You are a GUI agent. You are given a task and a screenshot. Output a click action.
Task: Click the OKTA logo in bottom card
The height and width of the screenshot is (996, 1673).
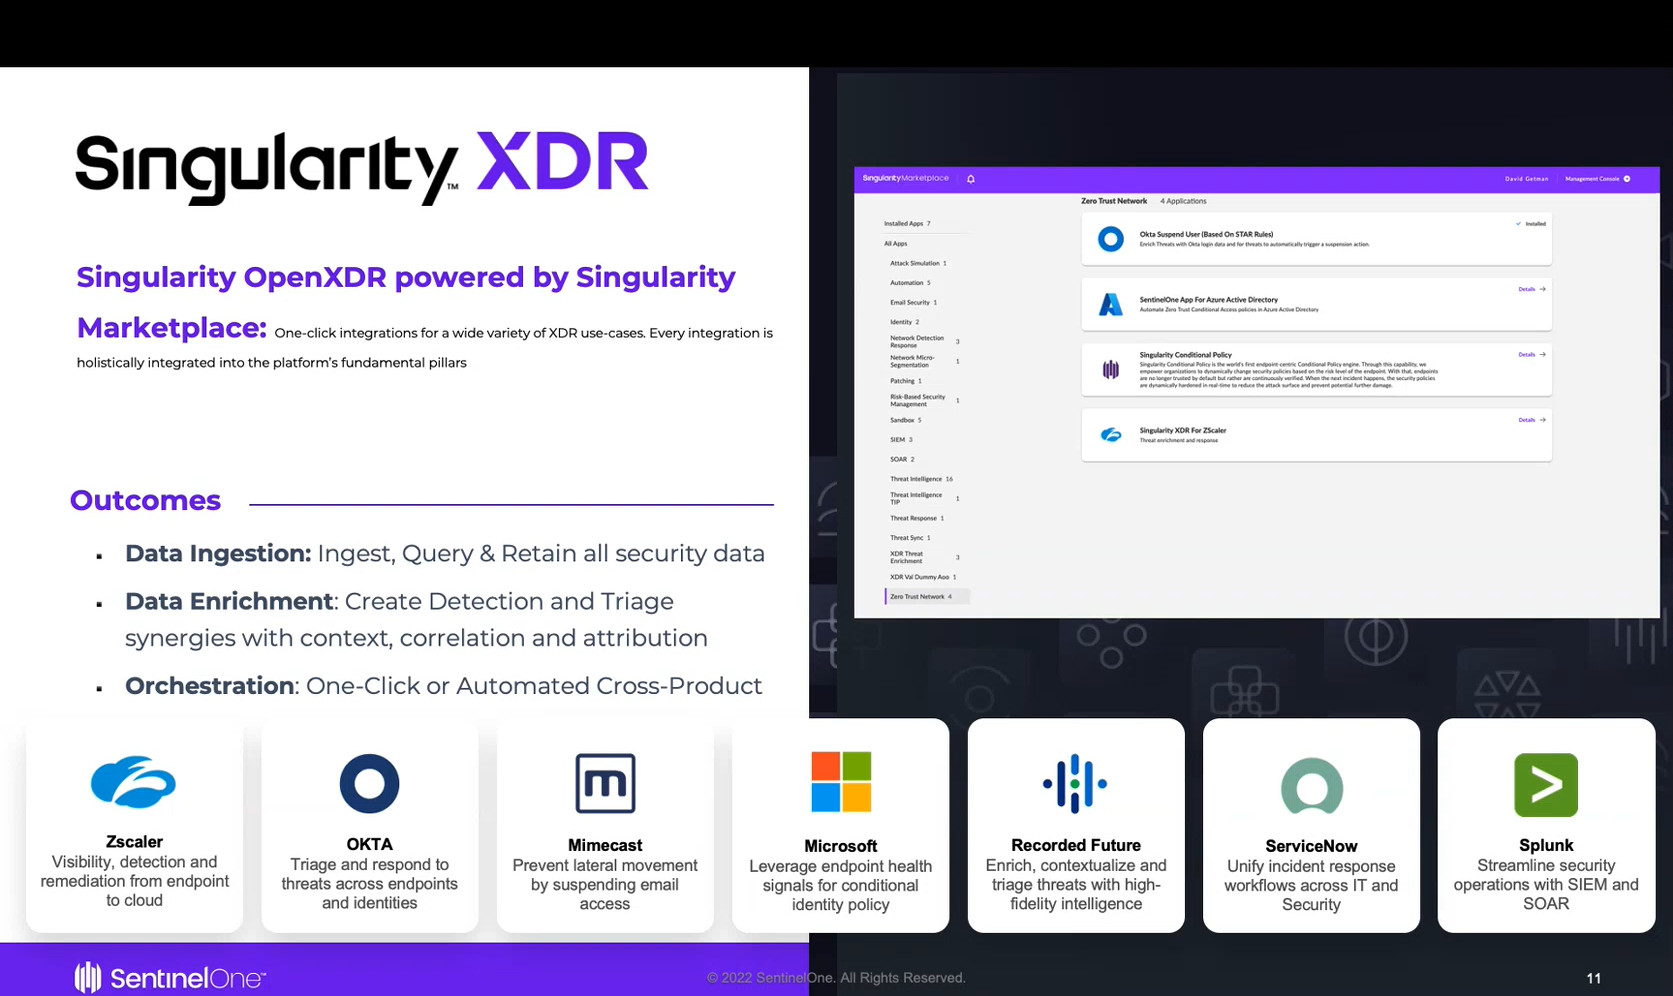click(x=369, y=783)
